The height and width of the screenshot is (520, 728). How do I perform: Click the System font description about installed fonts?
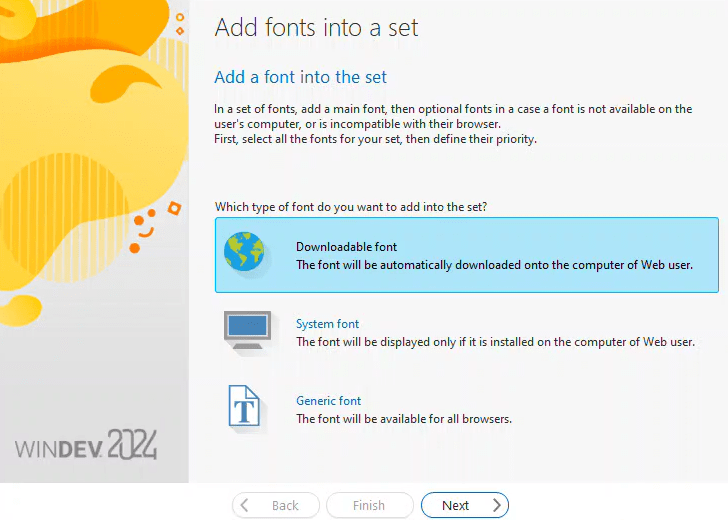pos(495,342)
